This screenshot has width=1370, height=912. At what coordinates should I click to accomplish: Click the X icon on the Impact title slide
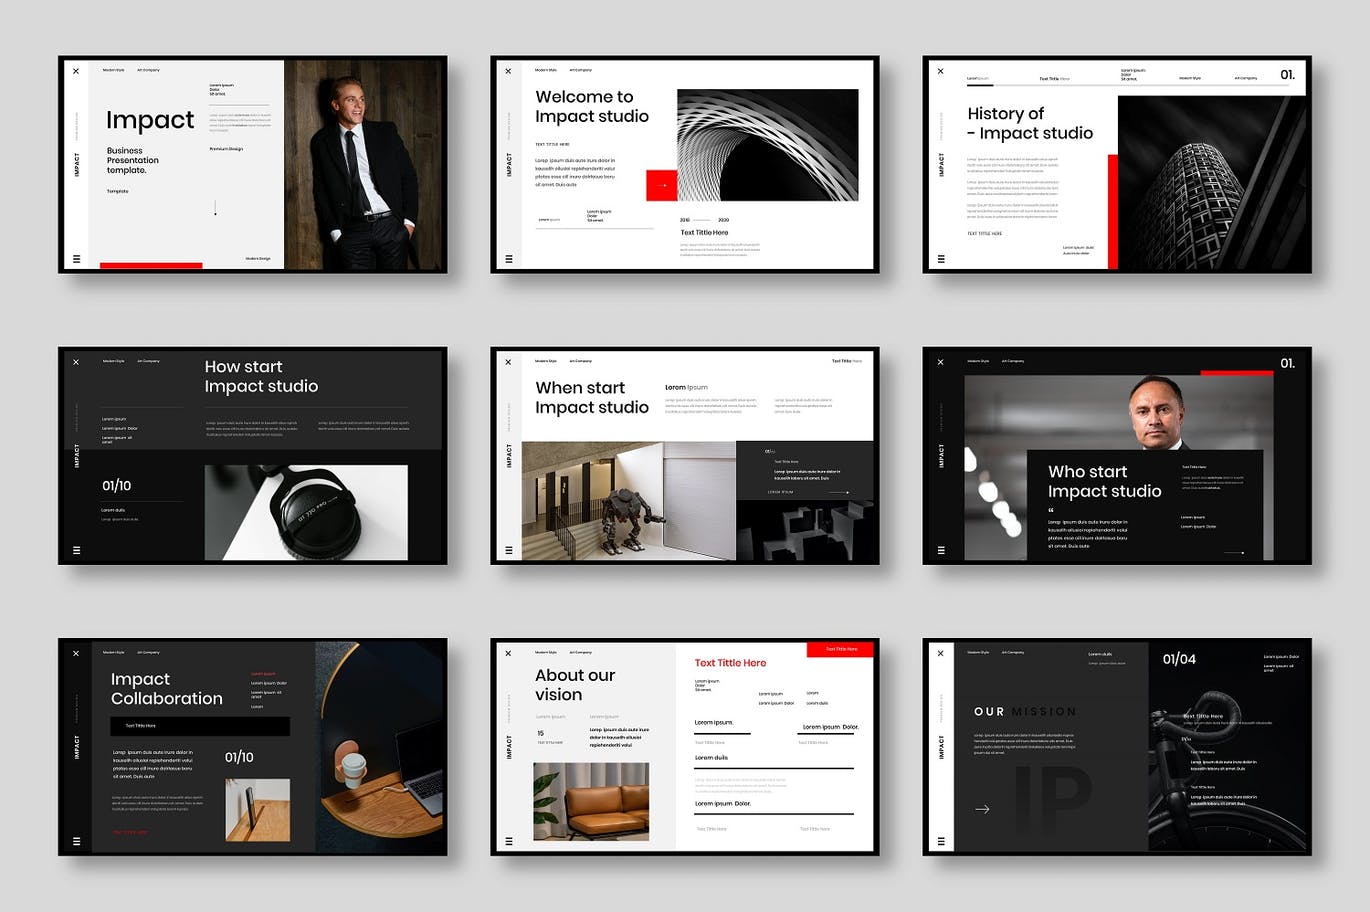tap(76, 71)
